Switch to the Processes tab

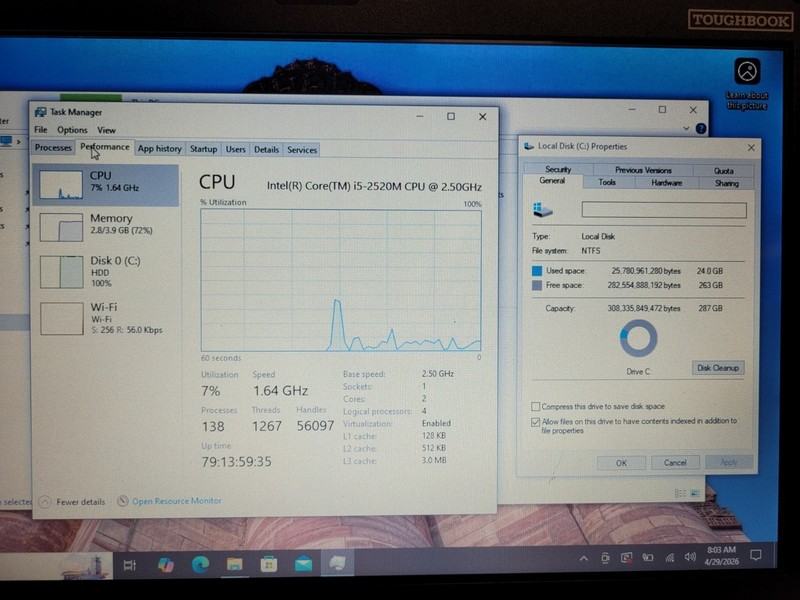[53, 147]
